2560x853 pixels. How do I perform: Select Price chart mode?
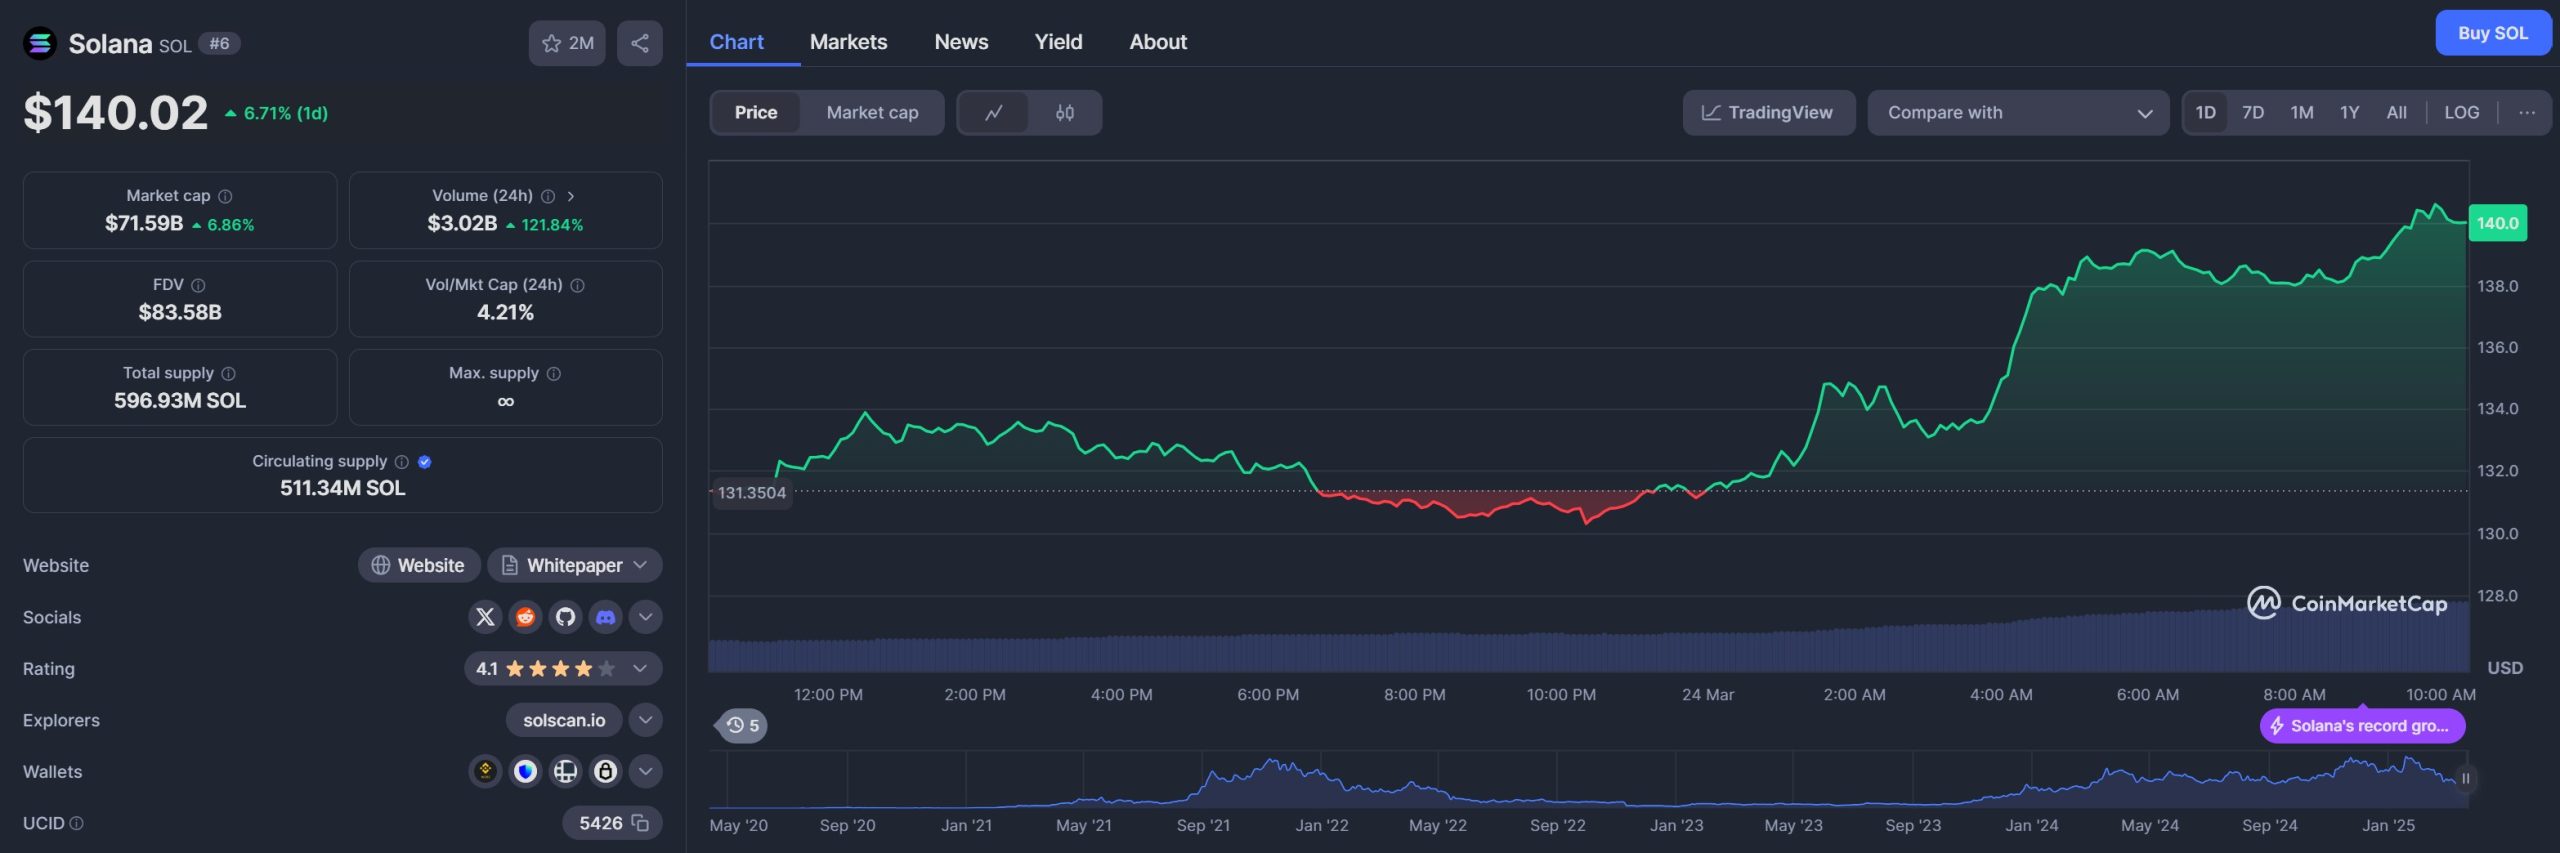756,113
